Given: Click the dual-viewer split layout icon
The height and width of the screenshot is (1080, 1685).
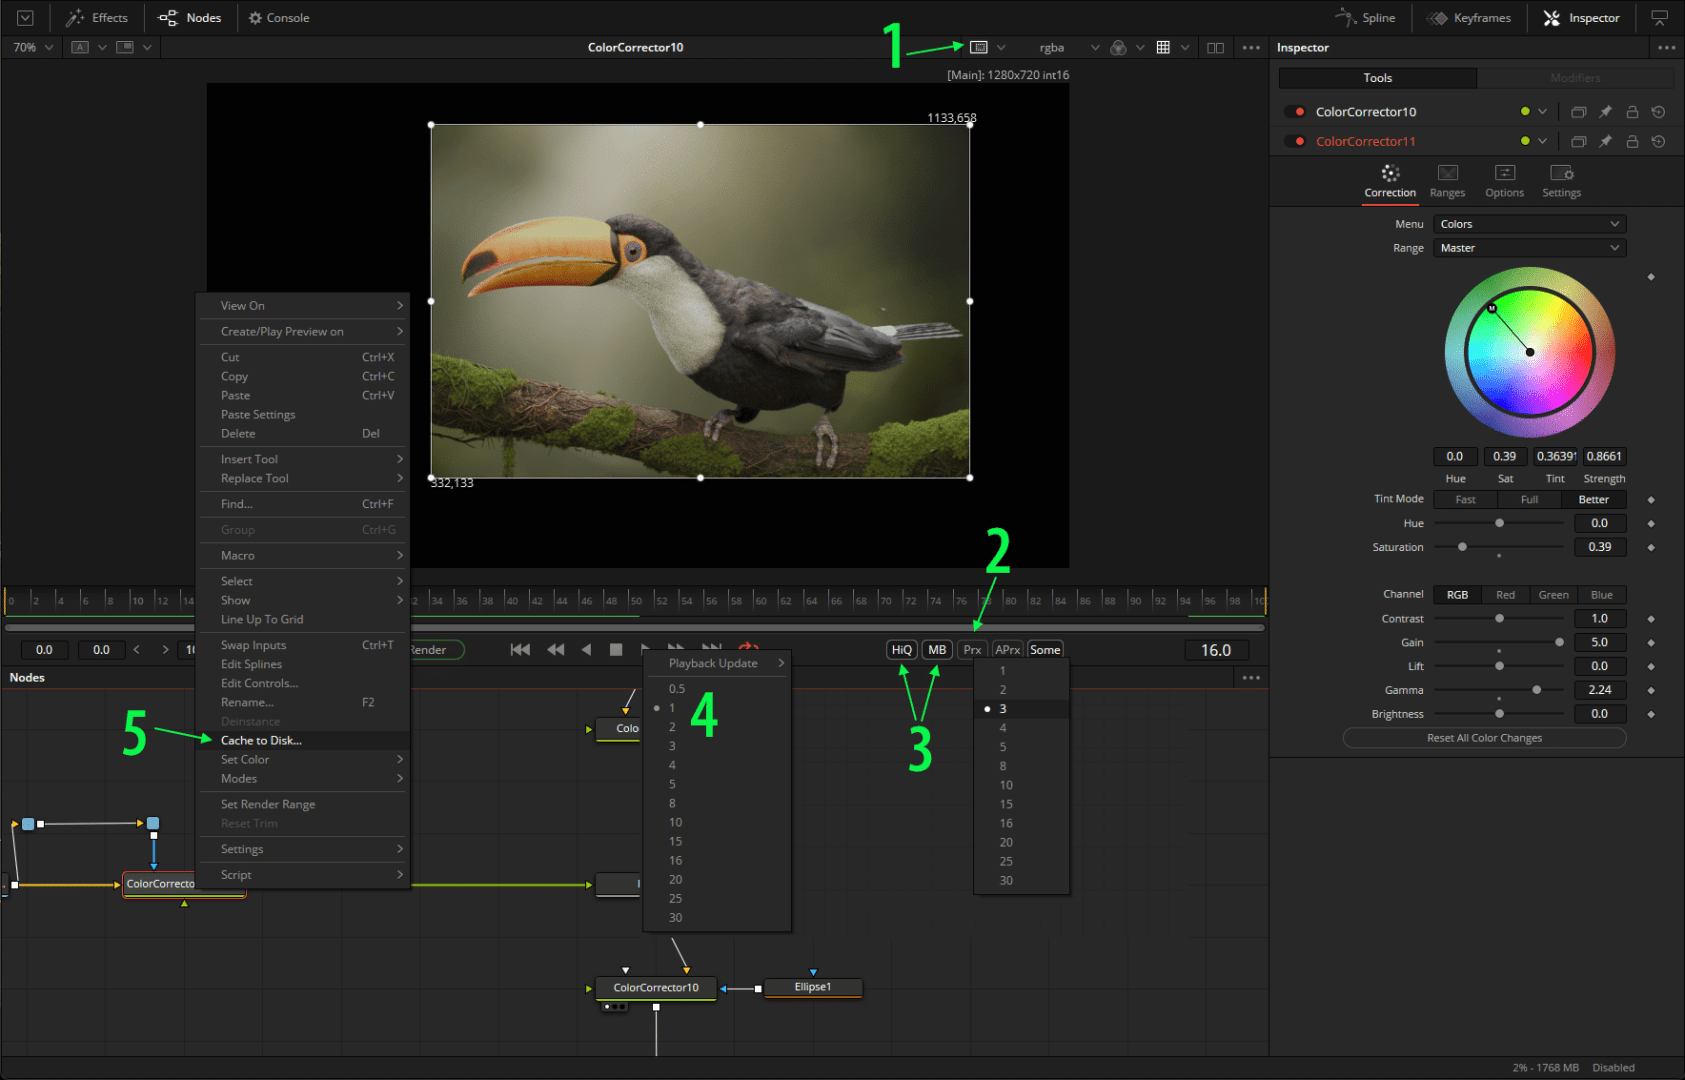Looking at the screenshot, I should [x=1215, y=47].
